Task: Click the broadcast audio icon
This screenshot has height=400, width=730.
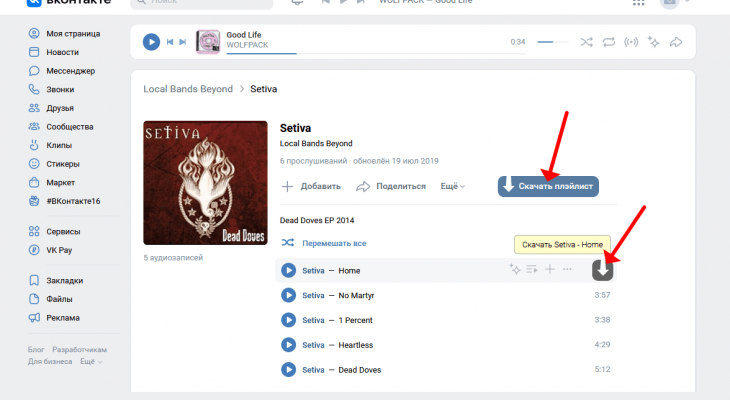Action: (x=631, y=42)
